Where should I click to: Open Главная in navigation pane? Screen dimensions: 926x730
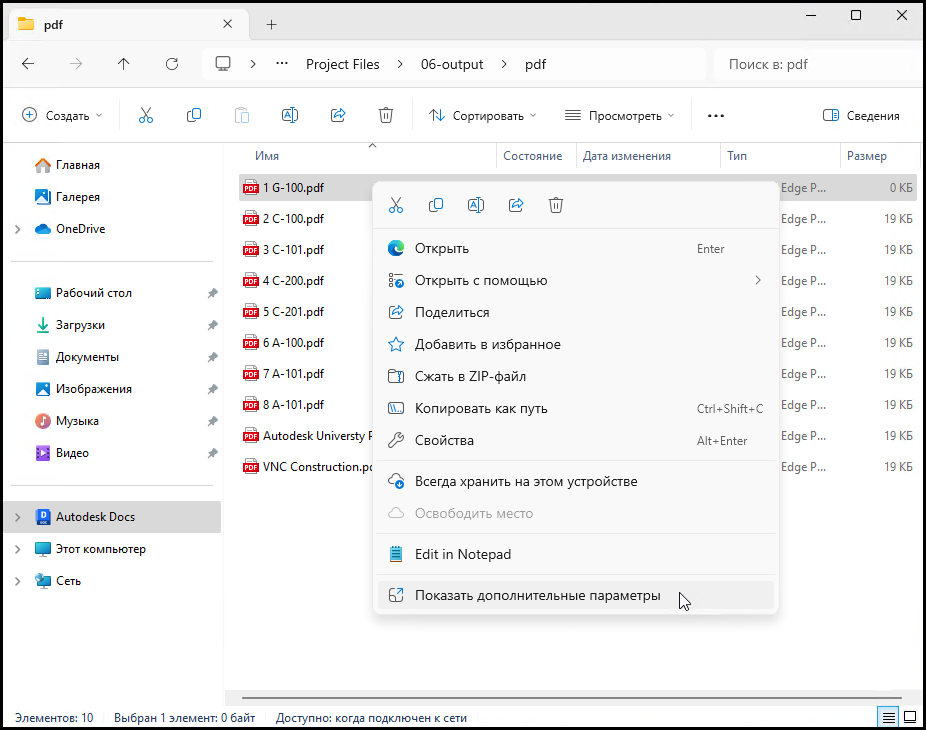77,165
